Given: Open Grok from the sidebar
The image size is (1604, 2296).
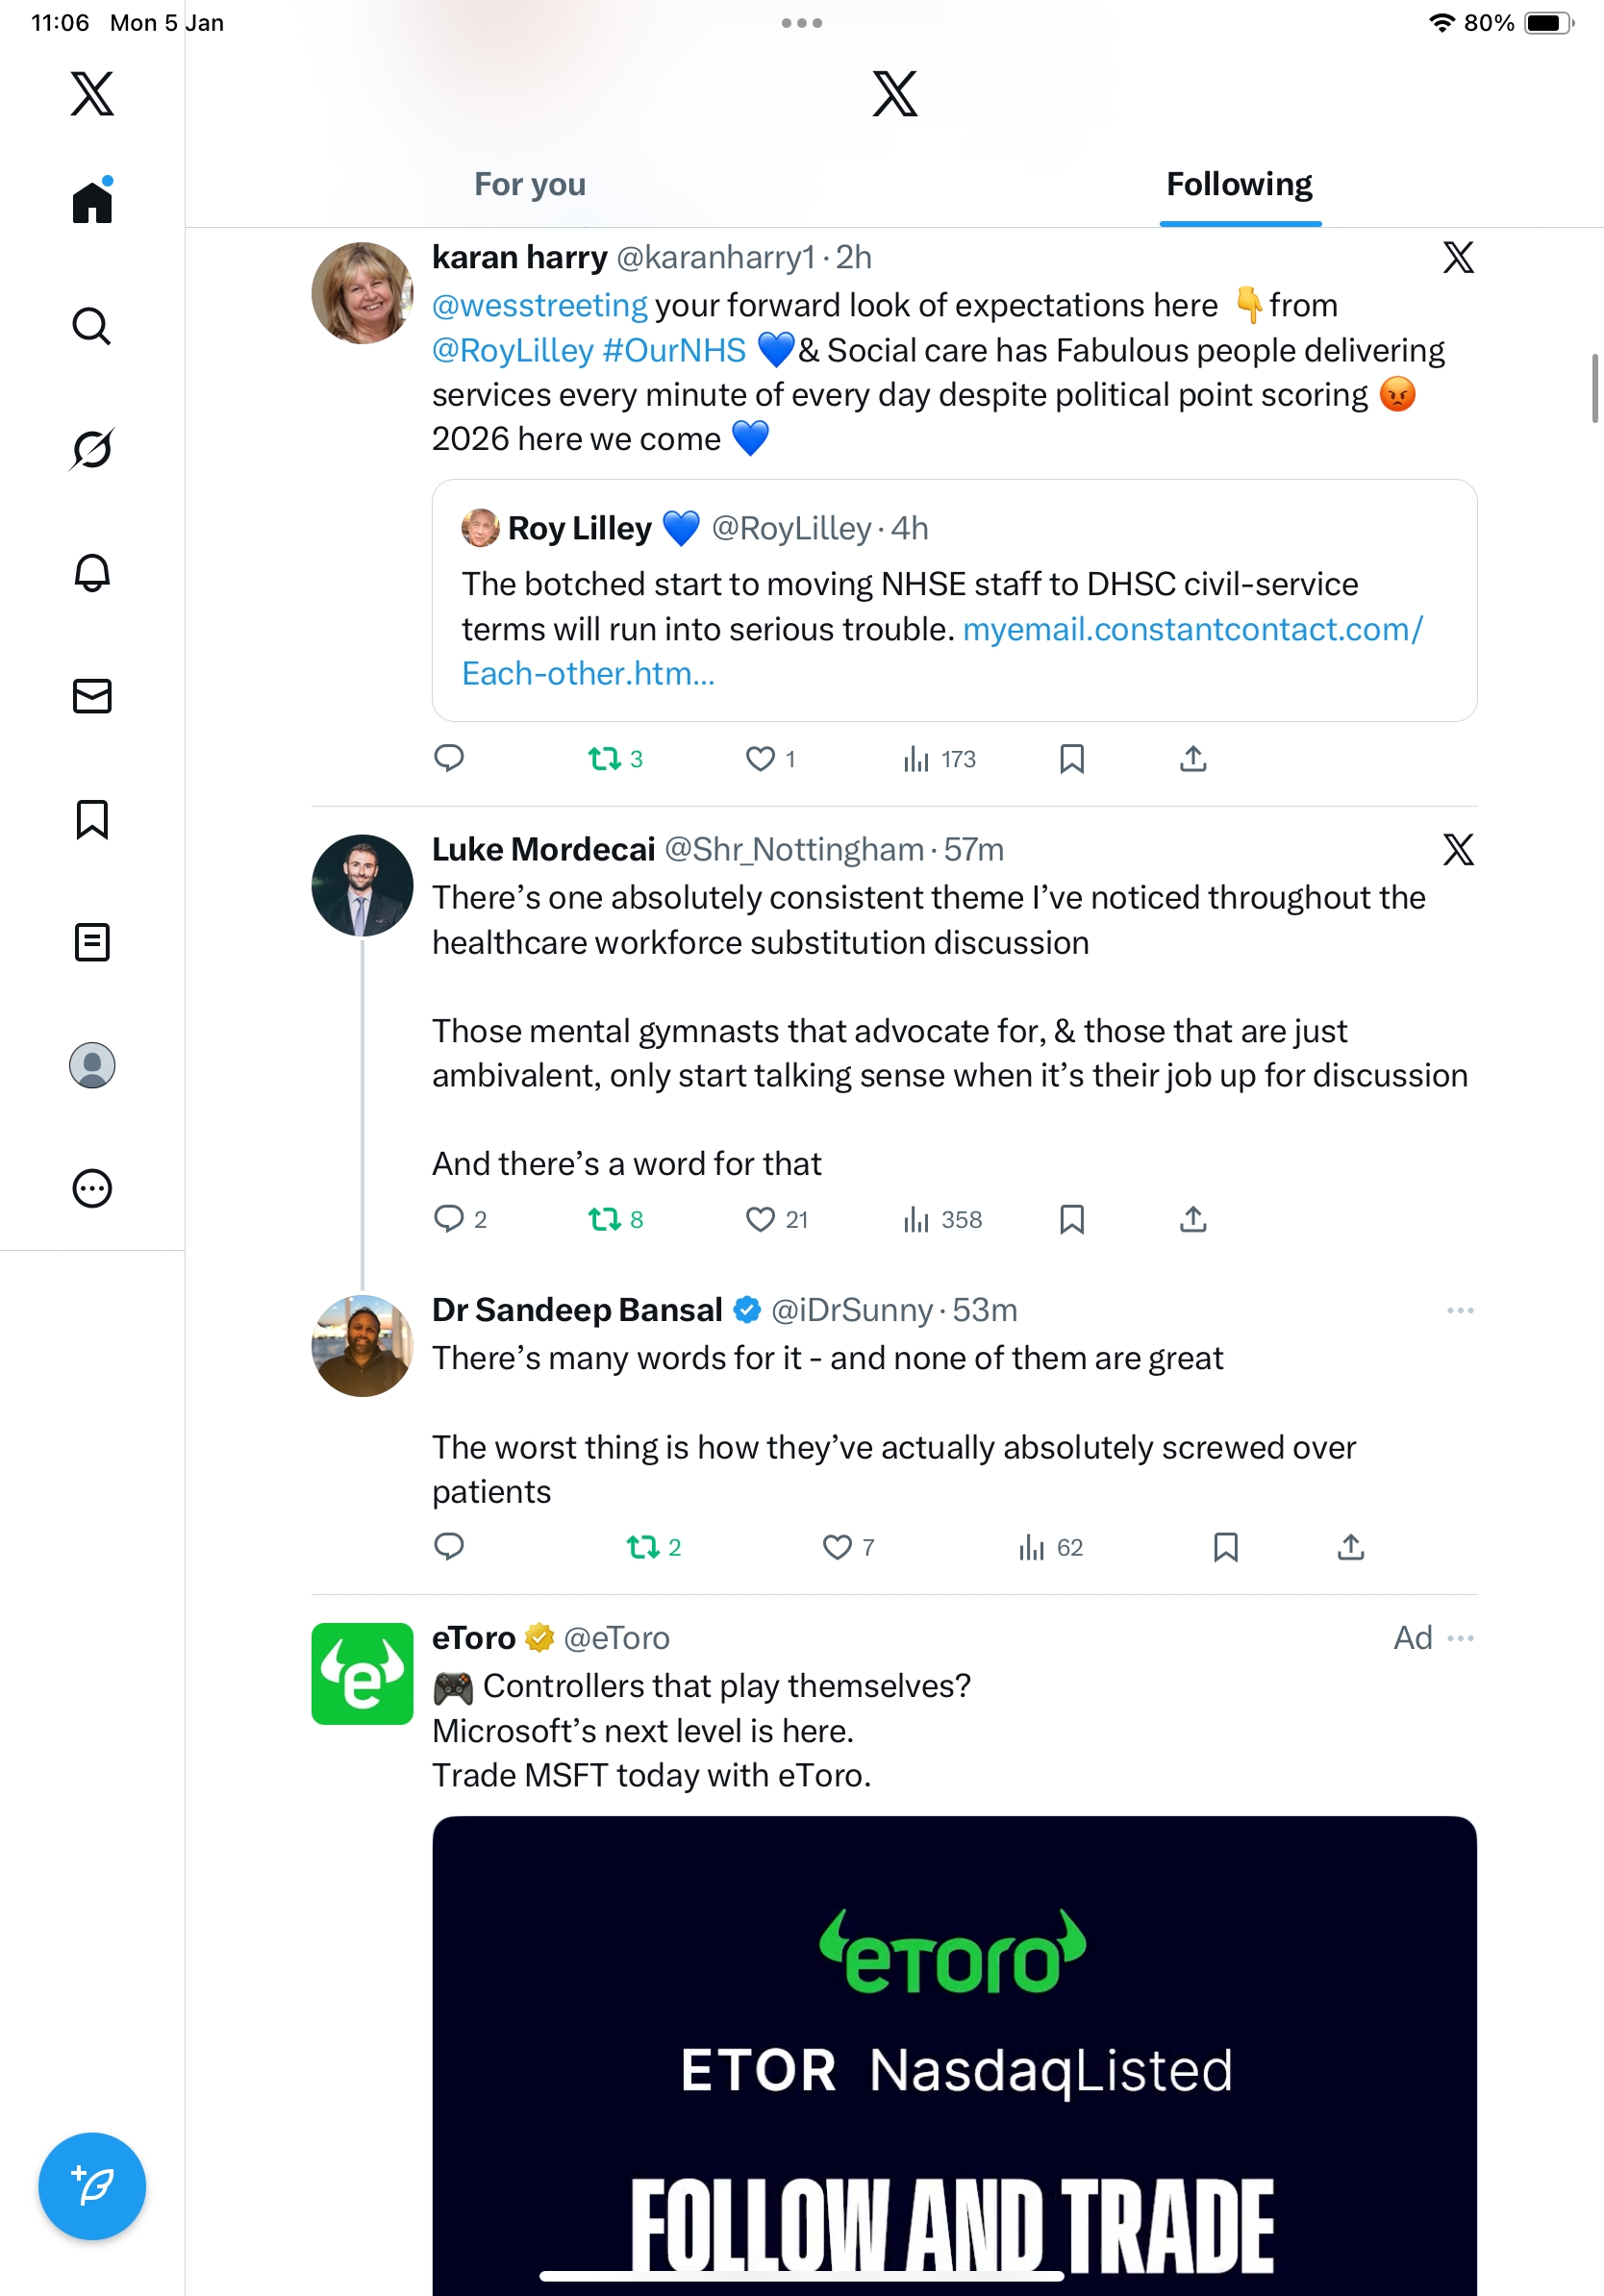Looking at the screenshot, I should [92, 449].
